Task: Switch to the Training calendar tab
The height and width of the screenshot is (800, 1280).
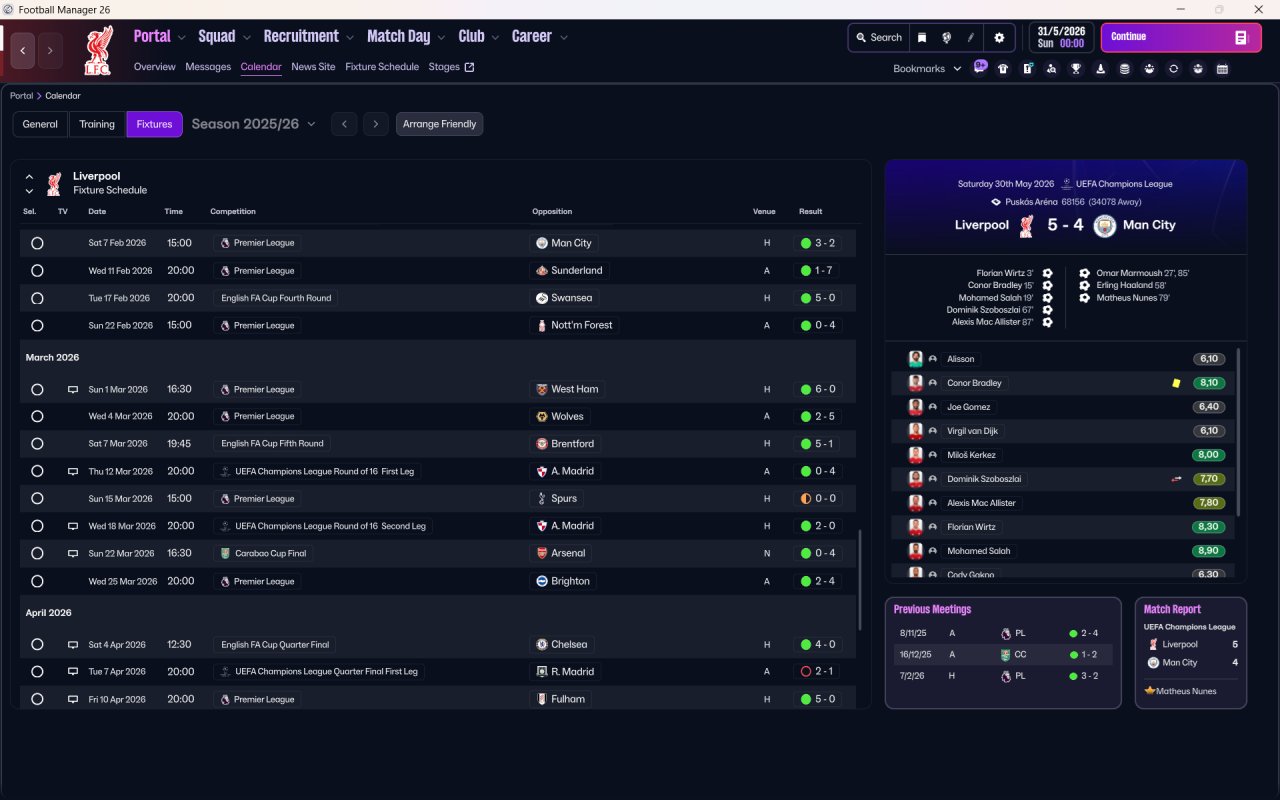Action: [97, 124]
